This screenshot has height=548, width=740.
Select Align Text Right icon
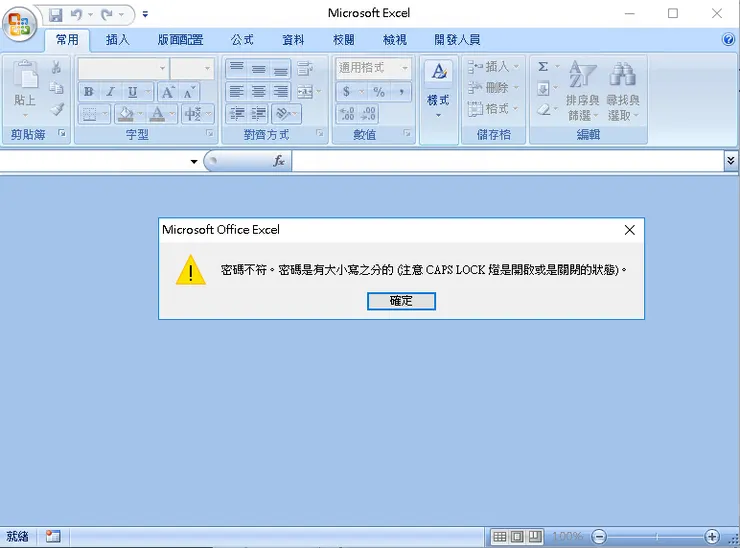280,92
